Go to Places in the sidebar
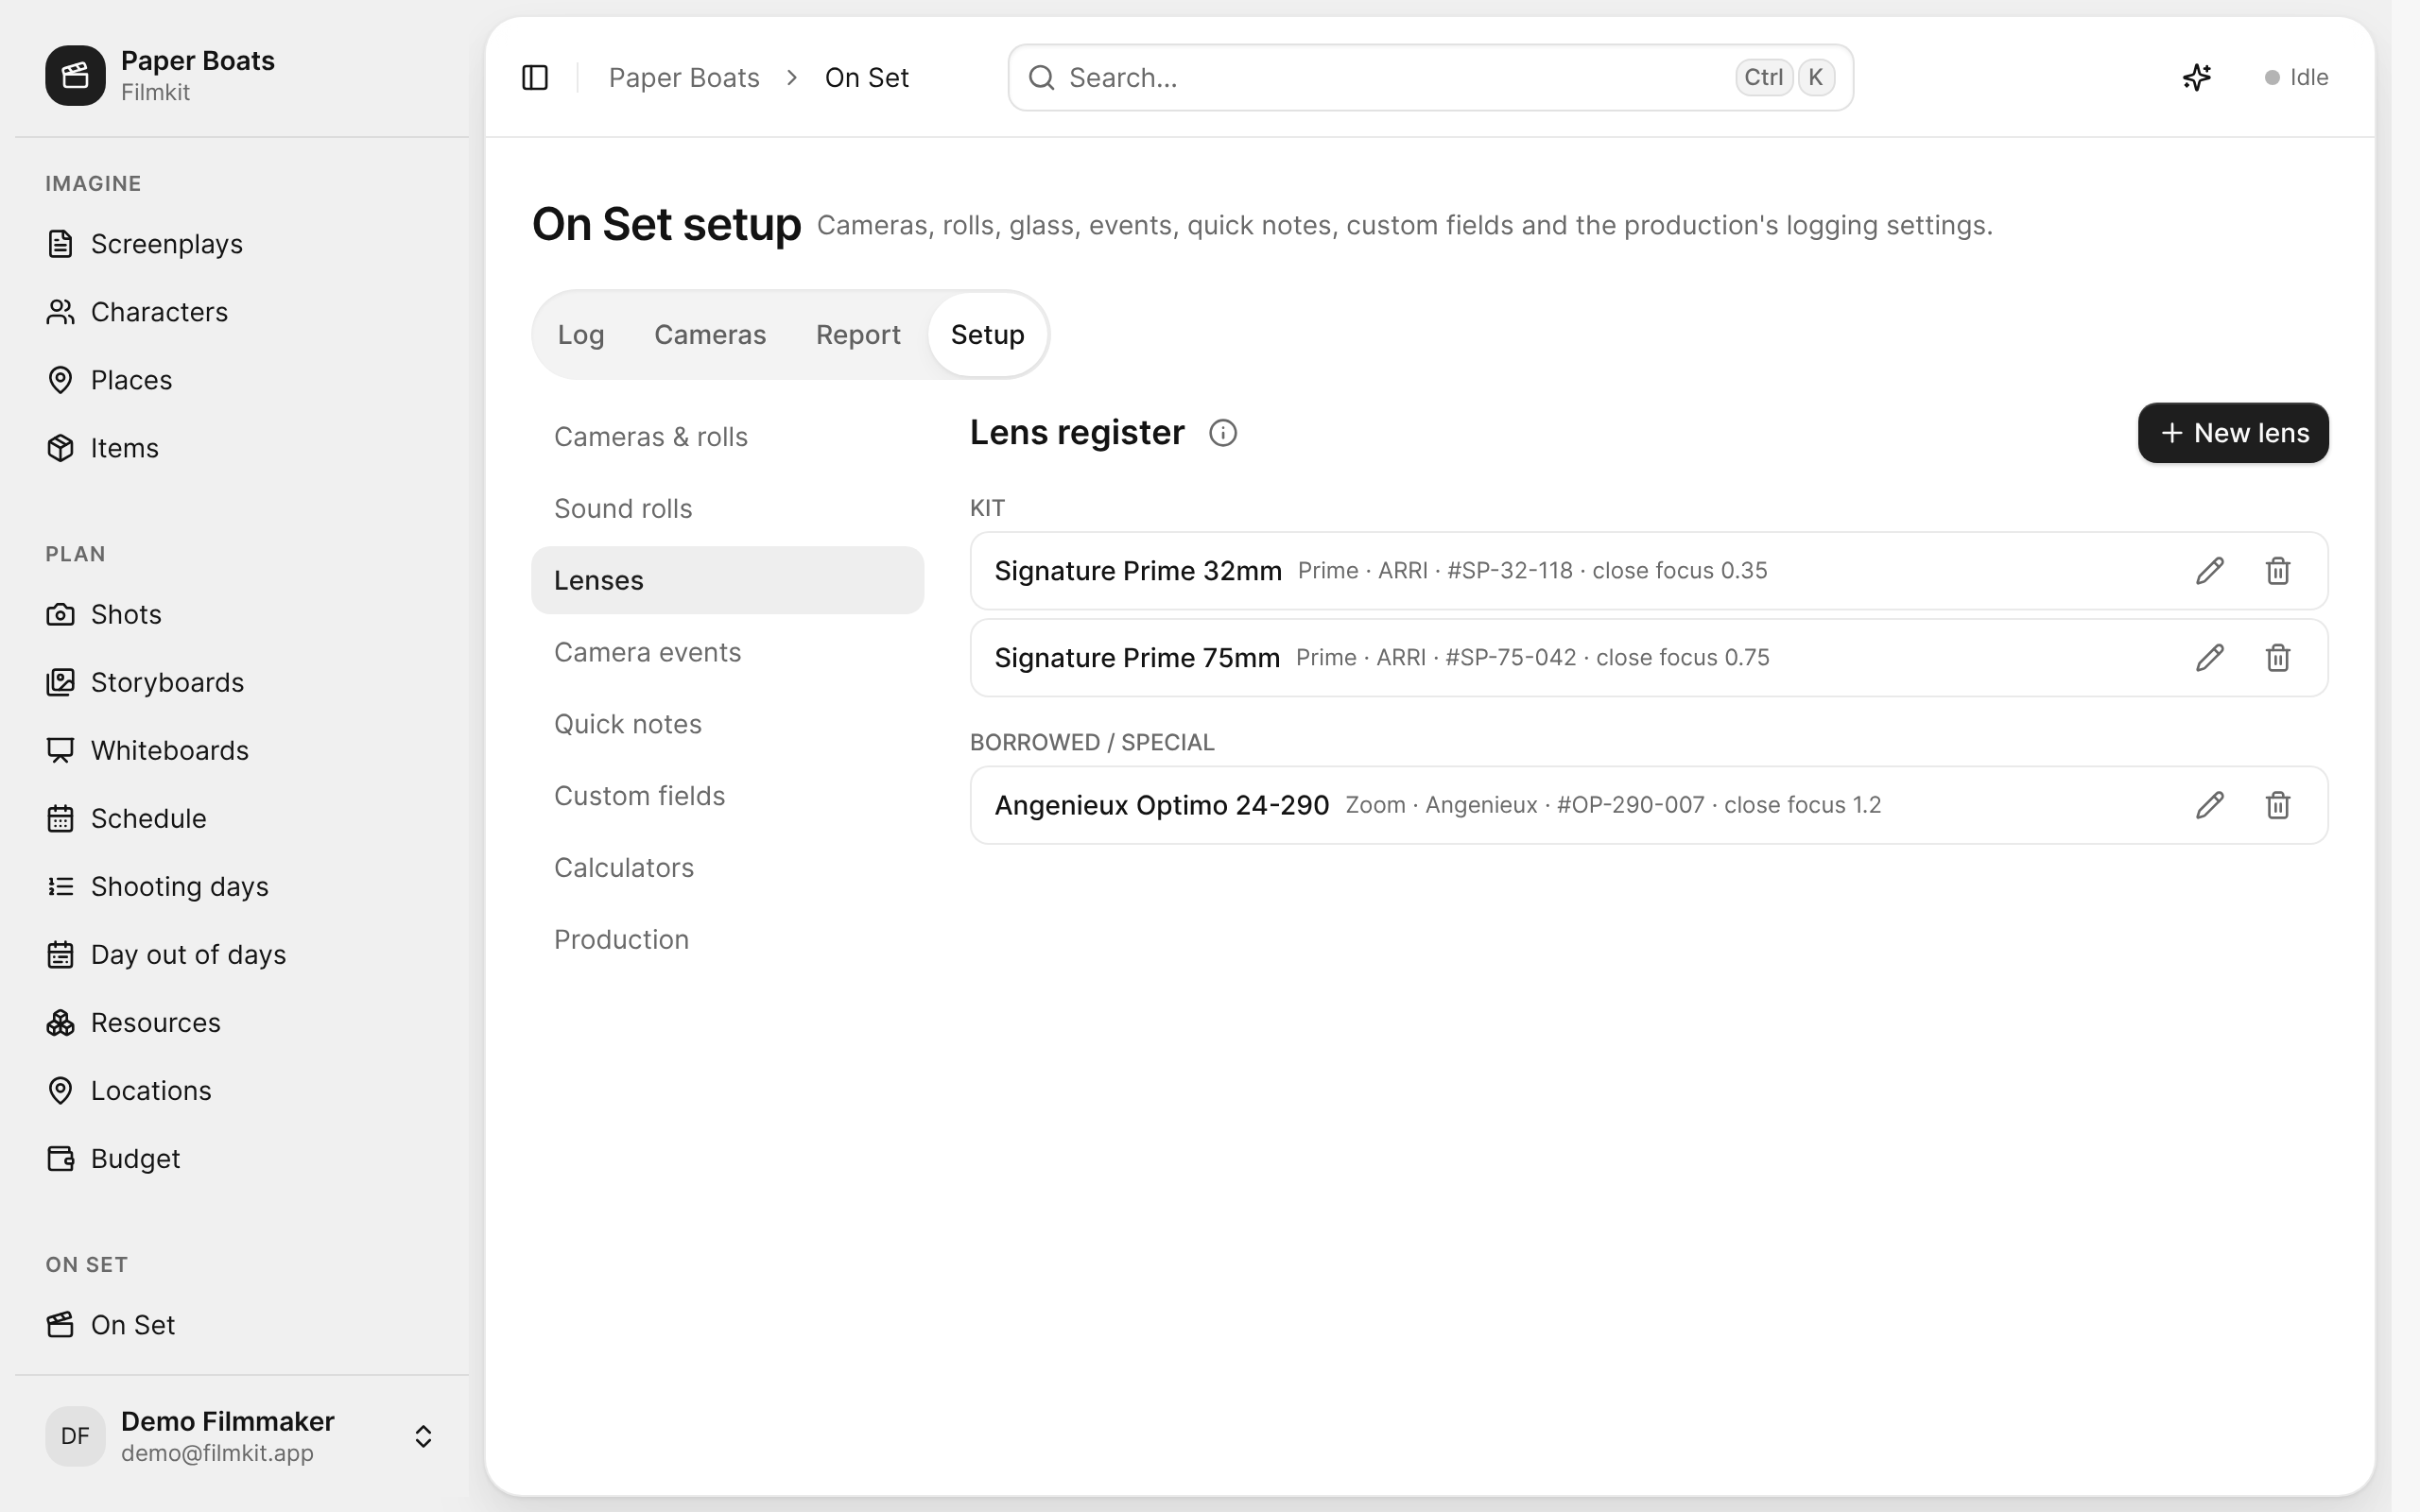The height and width of the screenshot is (1512, 2420). [x=242, y=380]
